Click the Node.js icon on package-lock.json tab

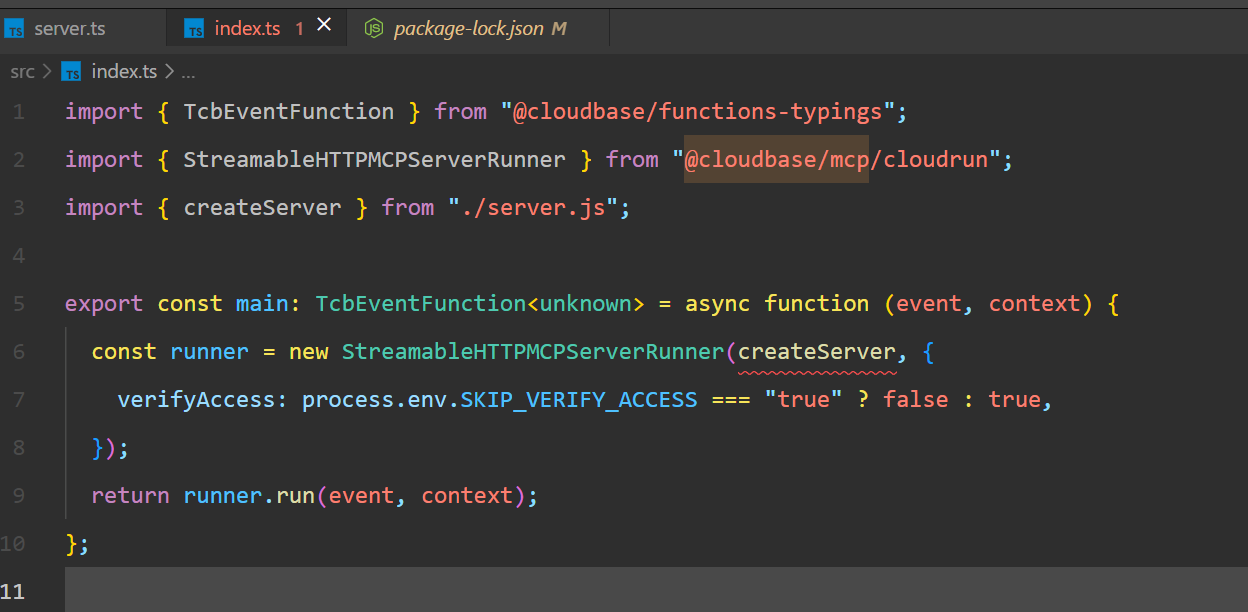tap(374, 29)
